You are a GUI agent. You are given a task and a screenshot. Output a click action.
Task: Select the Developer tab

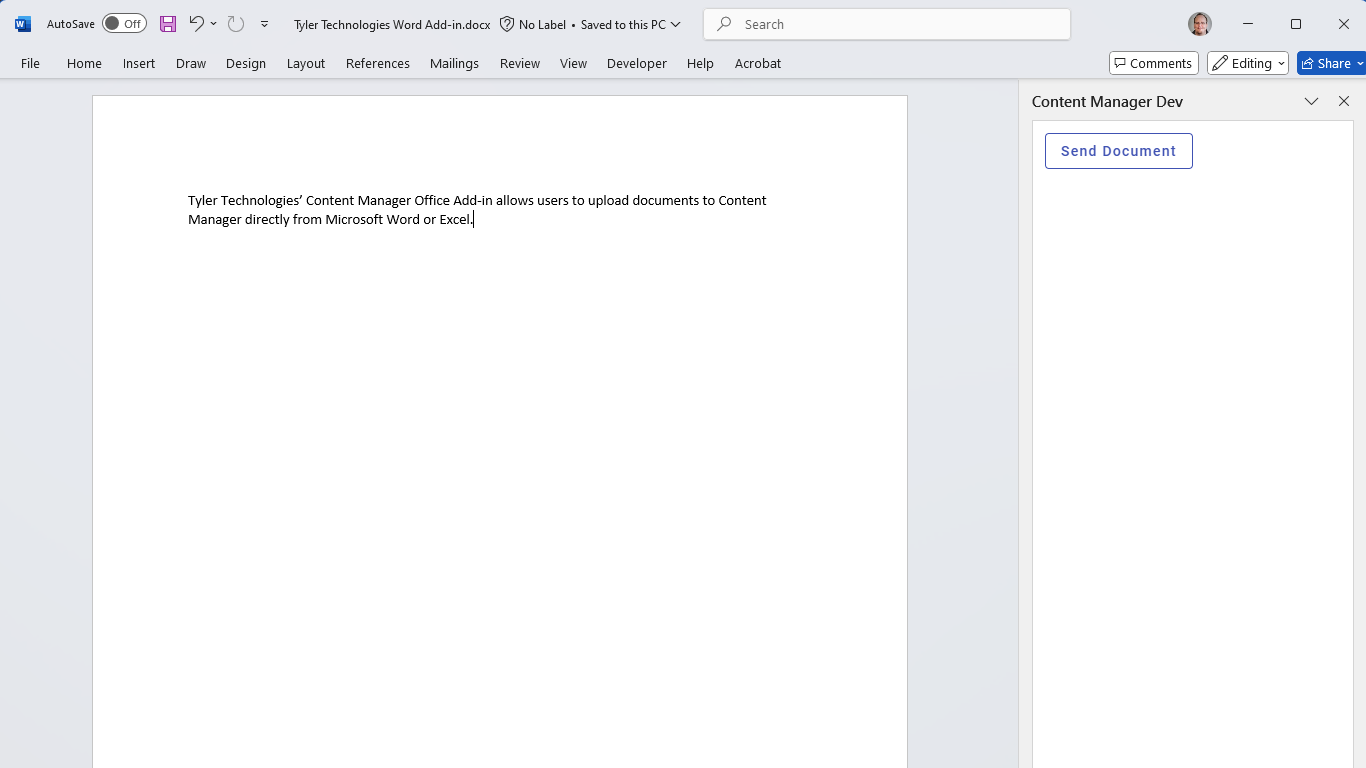coord(637,63)
